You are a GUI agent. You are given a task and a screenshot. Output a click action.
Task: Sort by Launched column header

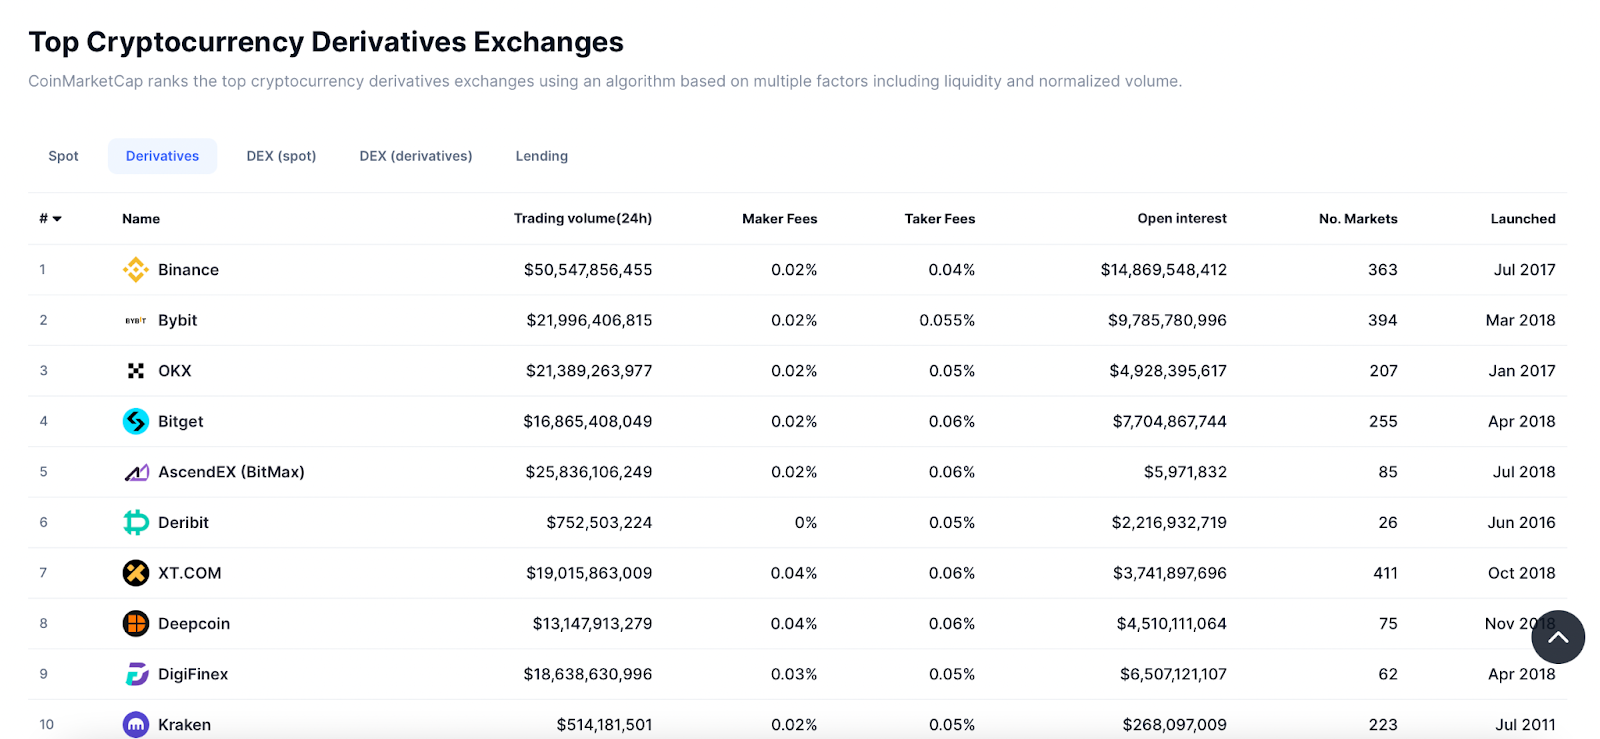click(x=1523, y=219)
